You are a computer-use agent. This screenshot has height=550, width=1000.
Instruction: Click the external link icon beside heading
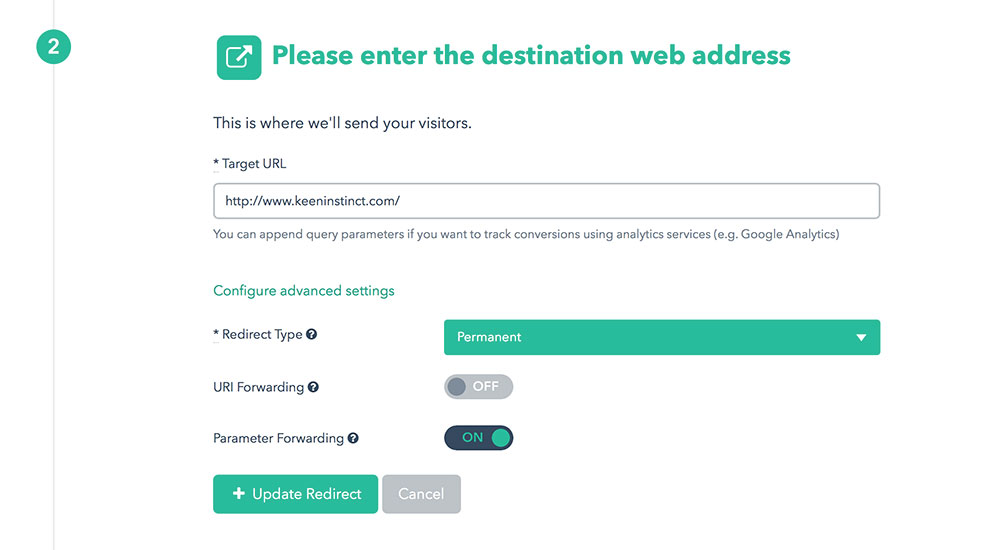coord(239,57)
